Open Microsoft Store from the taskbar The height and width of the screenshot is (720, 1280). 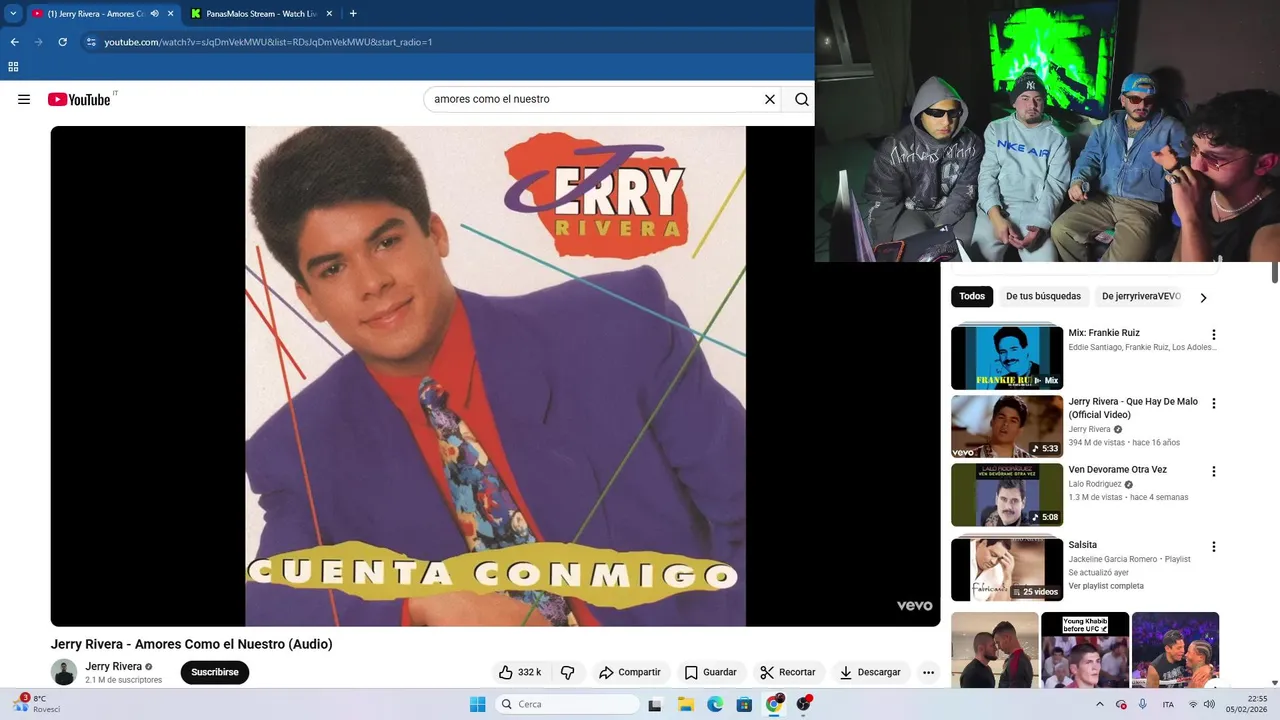pyautogui.click(x=744, y=704)
